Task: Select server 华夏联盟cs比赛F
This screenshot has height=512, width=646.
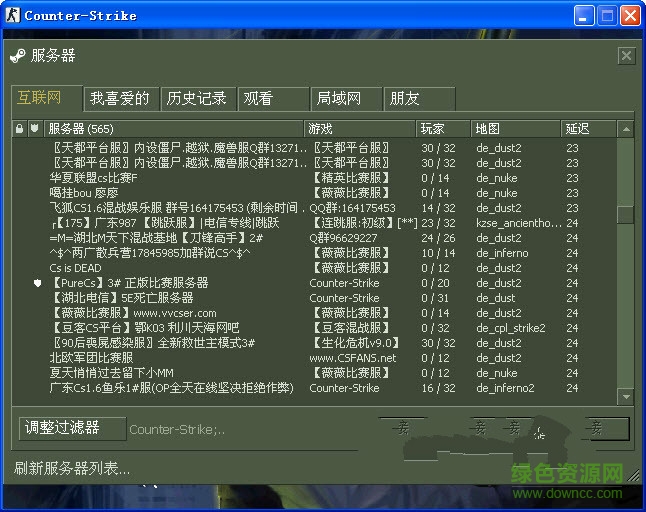Action: 315,178
